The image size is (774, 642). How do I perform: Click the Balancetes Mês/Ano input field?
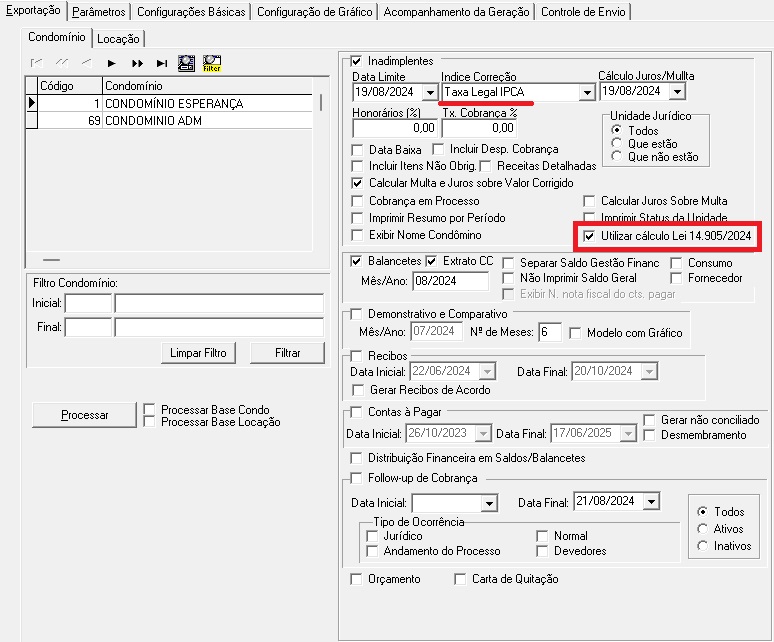pos(449,281)
